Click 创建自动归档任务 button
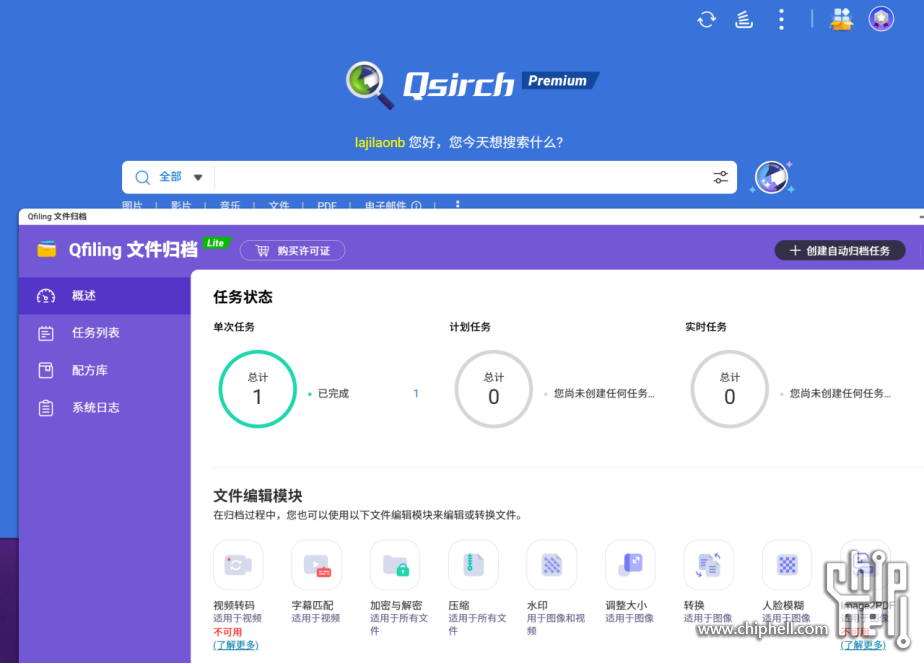Screen dimensions: 924x664 840,250
